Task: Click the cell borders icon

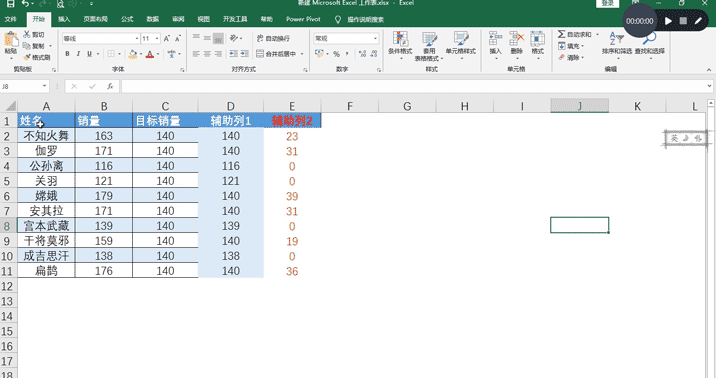Action: [111, 54]
